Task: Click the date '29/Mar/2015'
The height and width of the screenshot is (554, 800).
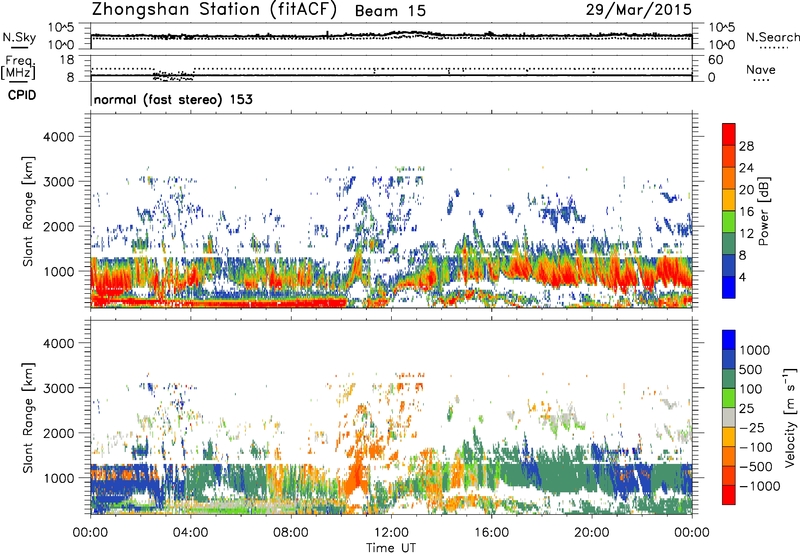Action: [x=639, y=10]
